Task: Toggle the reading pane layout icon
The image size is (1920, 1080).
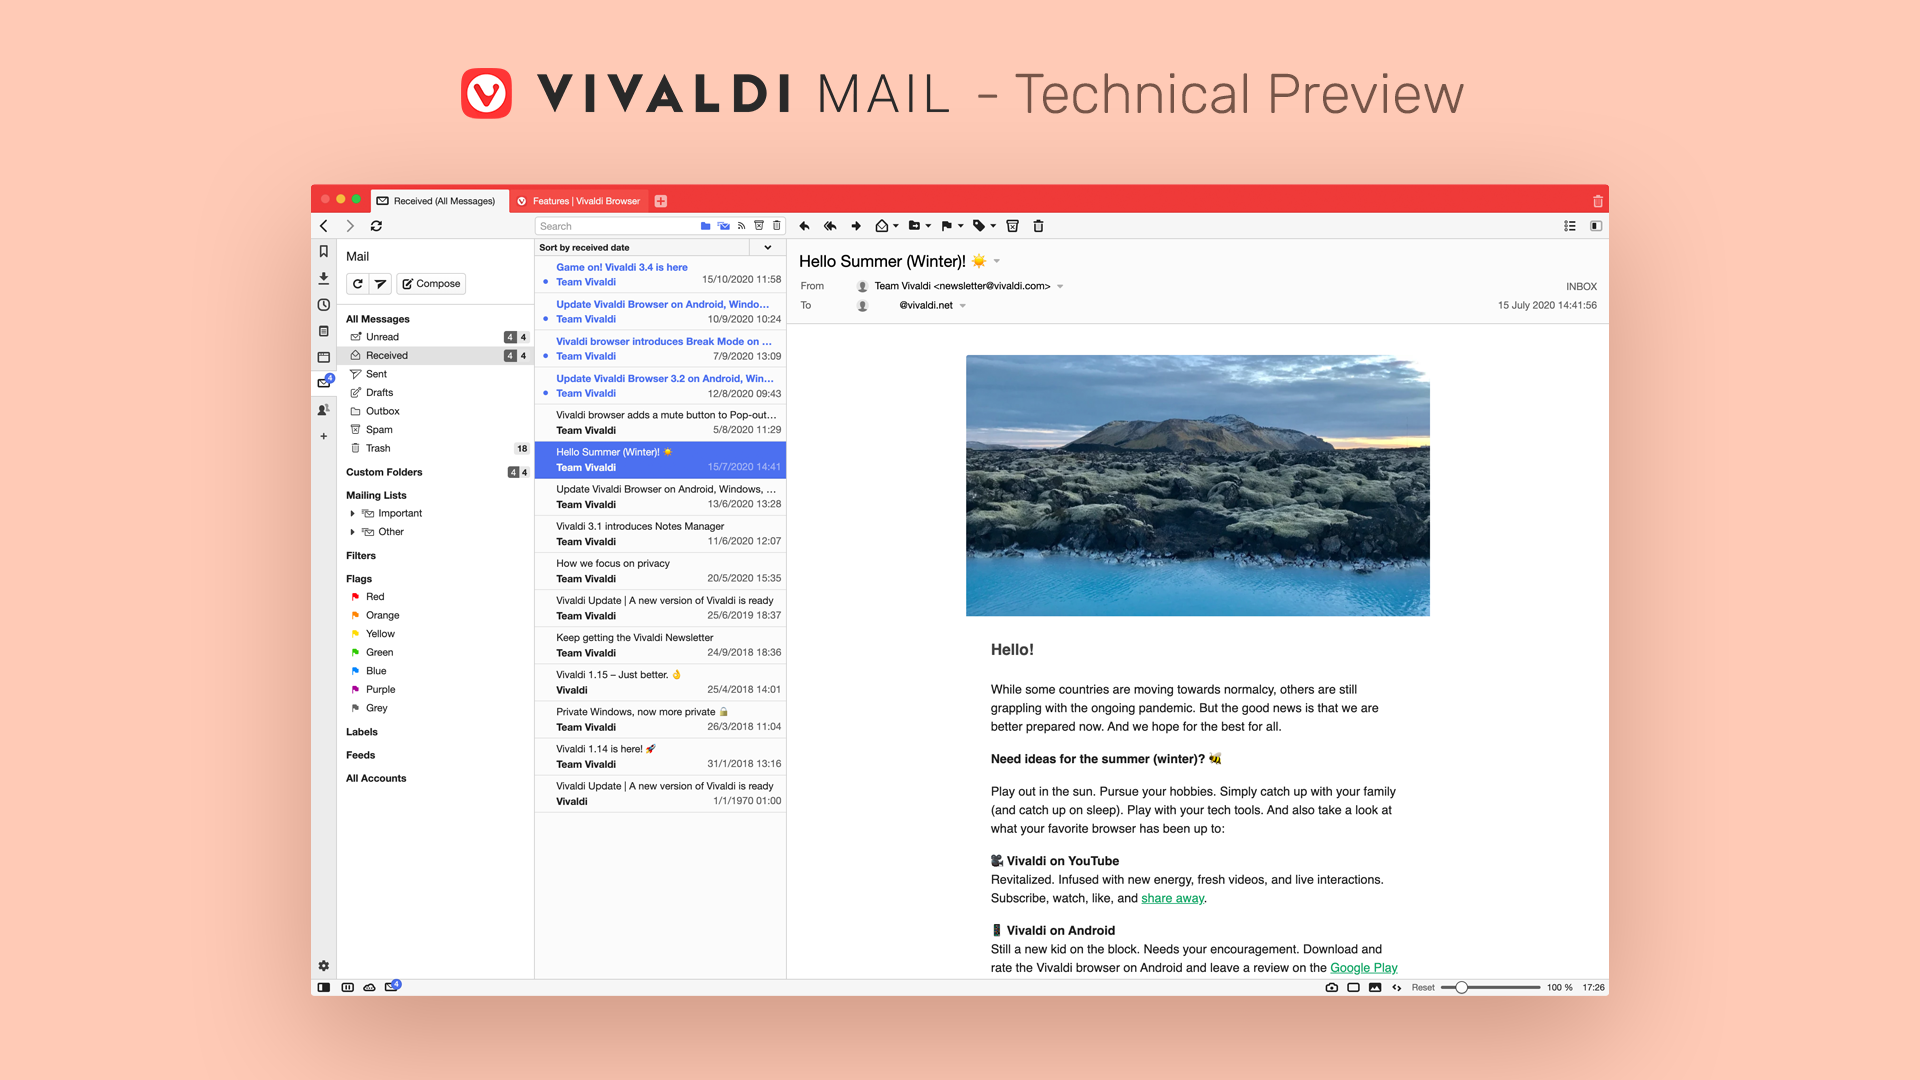Action: [1594, 225]
